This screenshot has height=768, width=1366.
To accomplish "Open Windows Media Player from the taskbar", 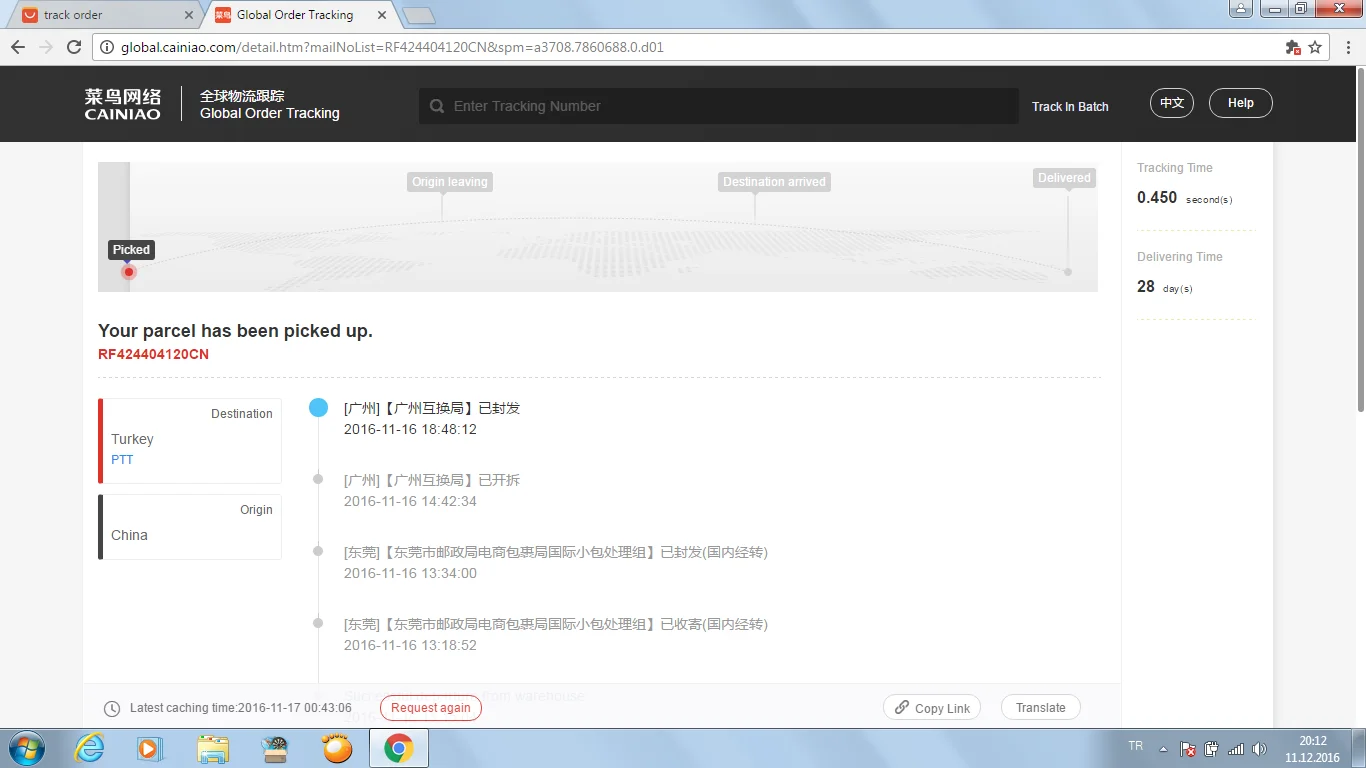I will (149, 748).
